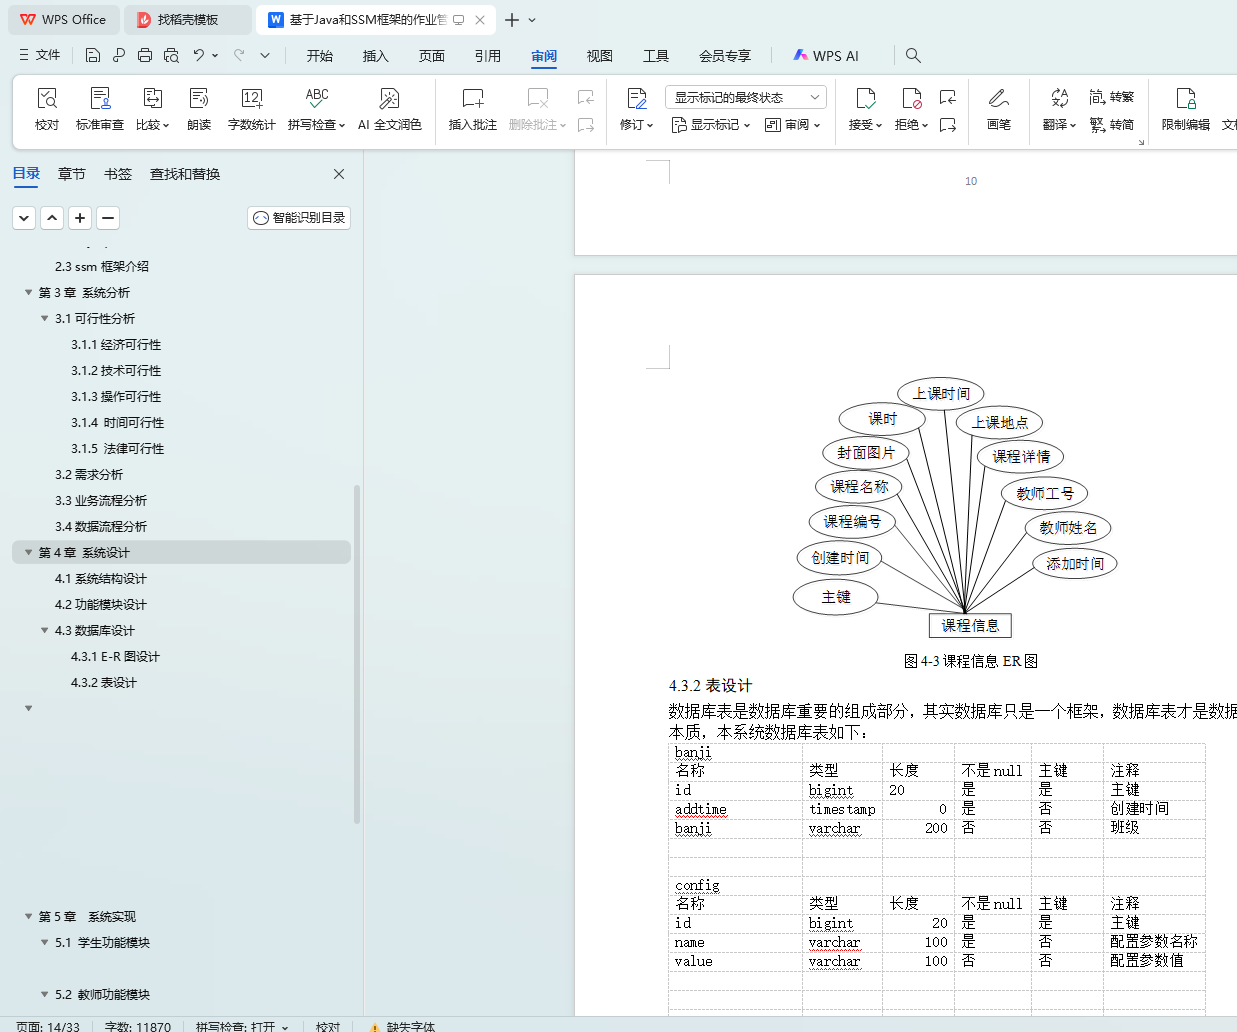Click the print icon in quick toolbar

[x=145, y=55]
